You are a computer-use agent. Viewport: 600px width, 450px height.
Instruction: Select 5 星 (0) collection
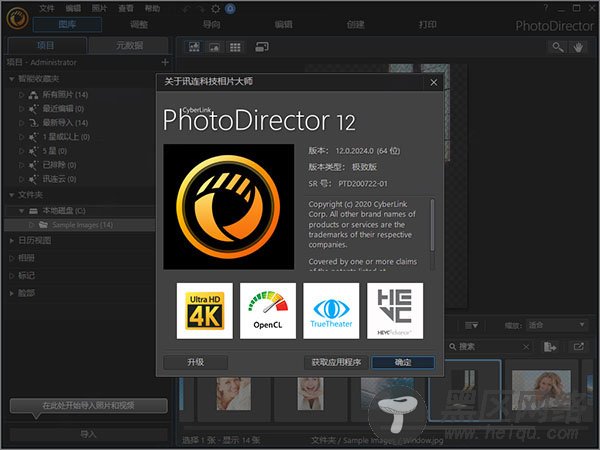click(54, 151)
